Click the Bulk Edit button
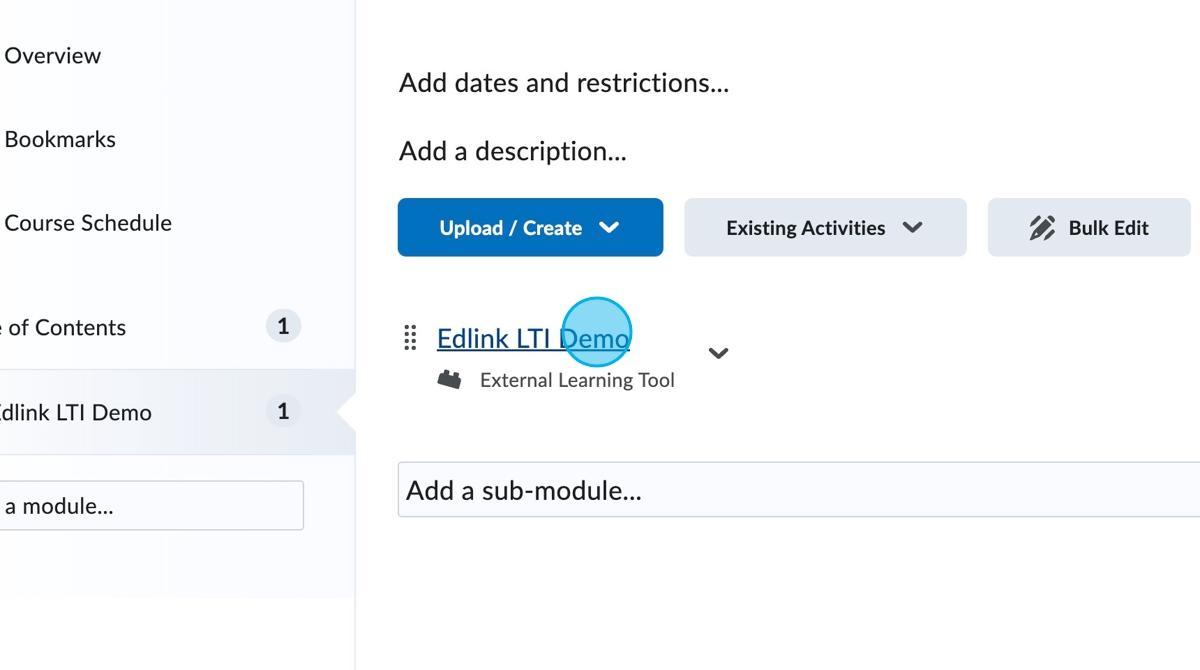Image resolution: width=1200 pixels, height=670 pixels. (1088, 227)
